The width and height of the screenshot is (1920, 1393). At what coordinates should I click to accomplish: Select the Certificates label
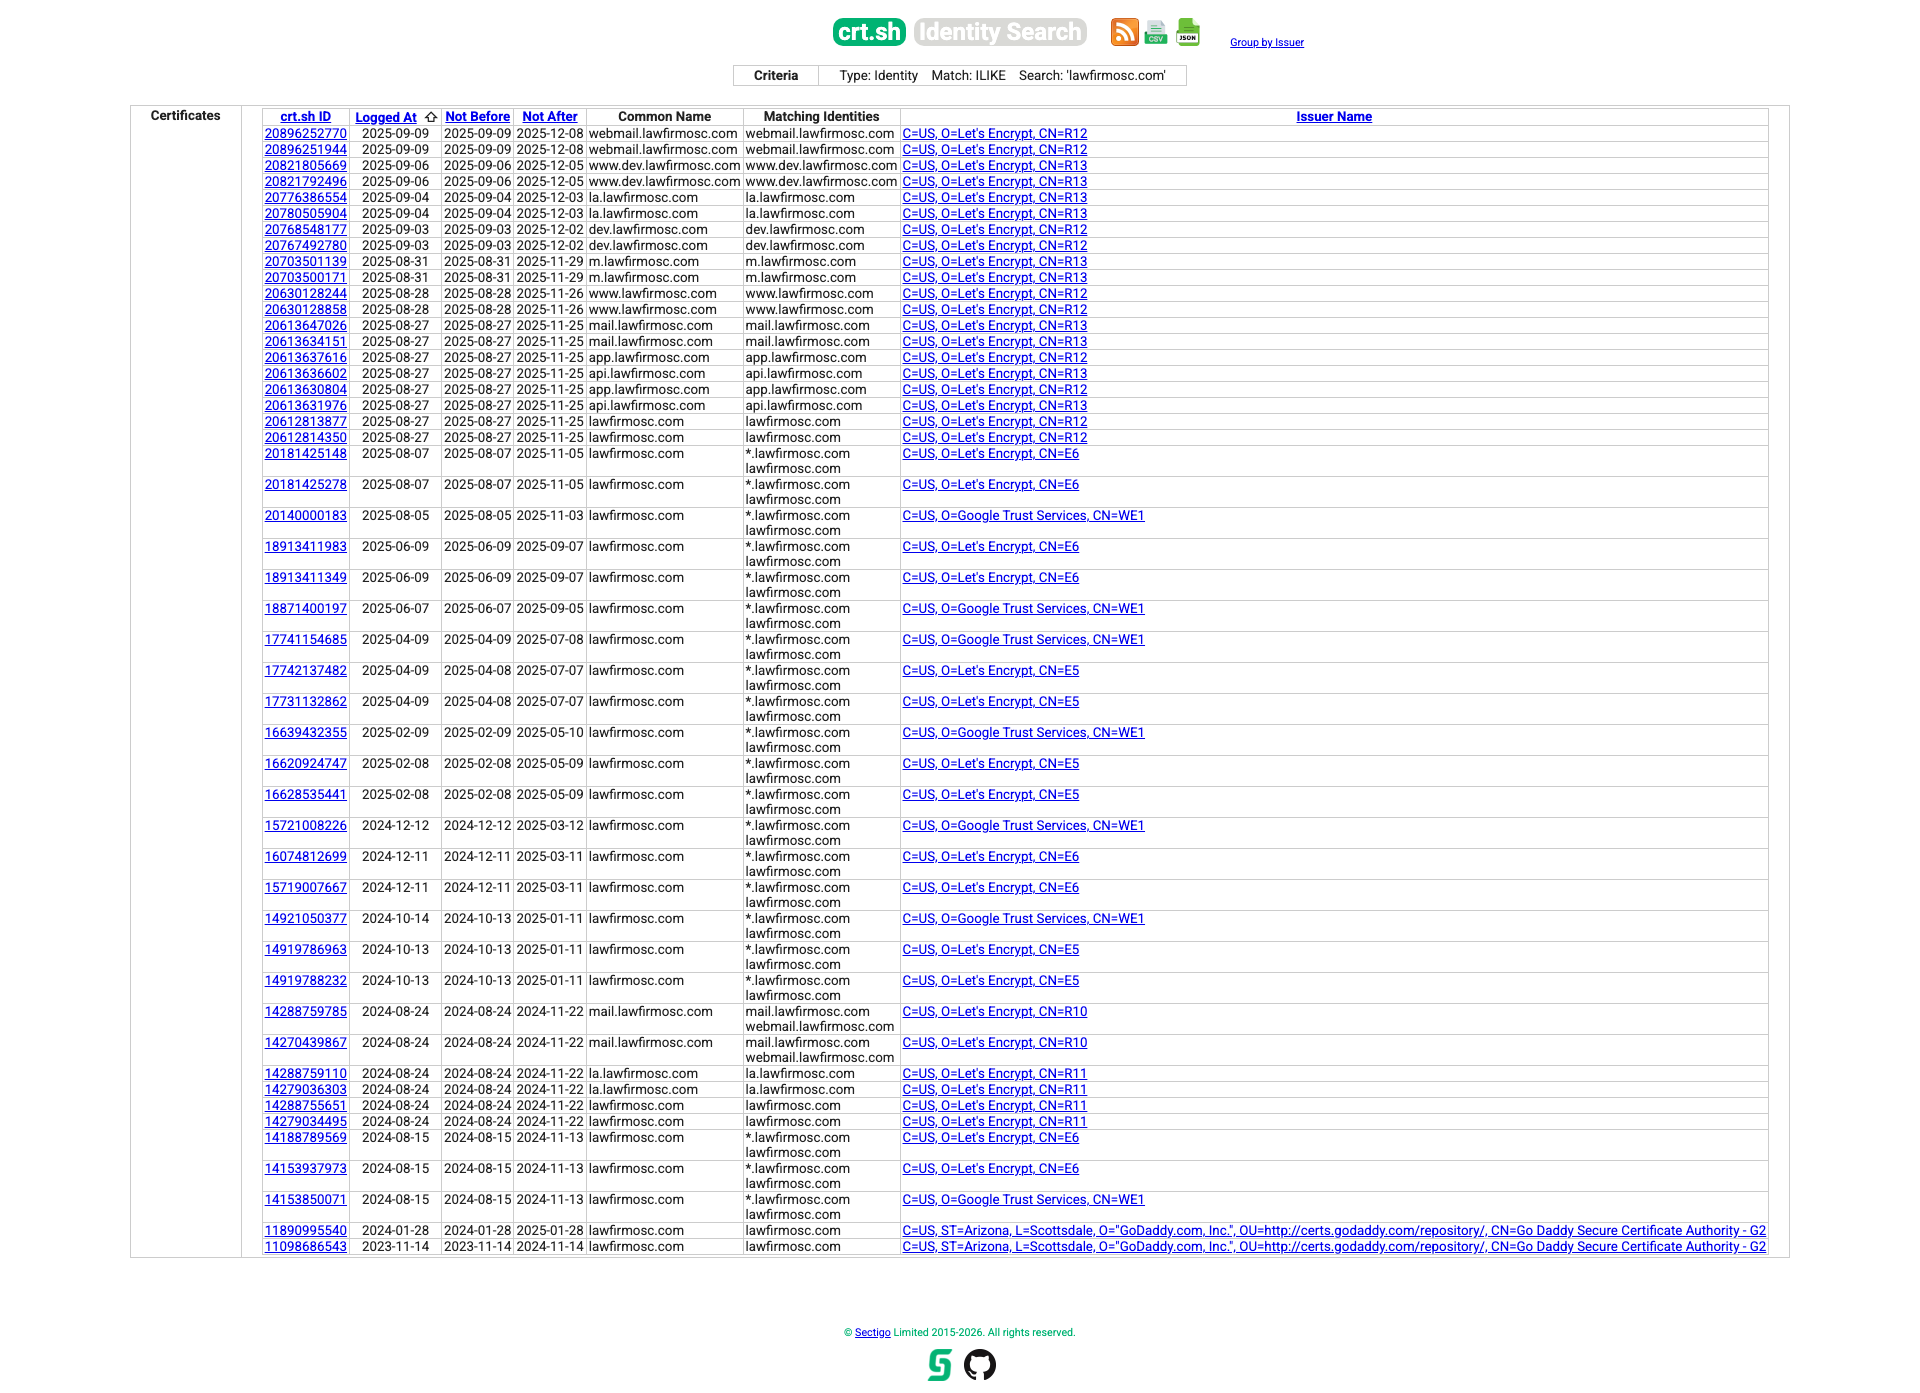(185, 116)
